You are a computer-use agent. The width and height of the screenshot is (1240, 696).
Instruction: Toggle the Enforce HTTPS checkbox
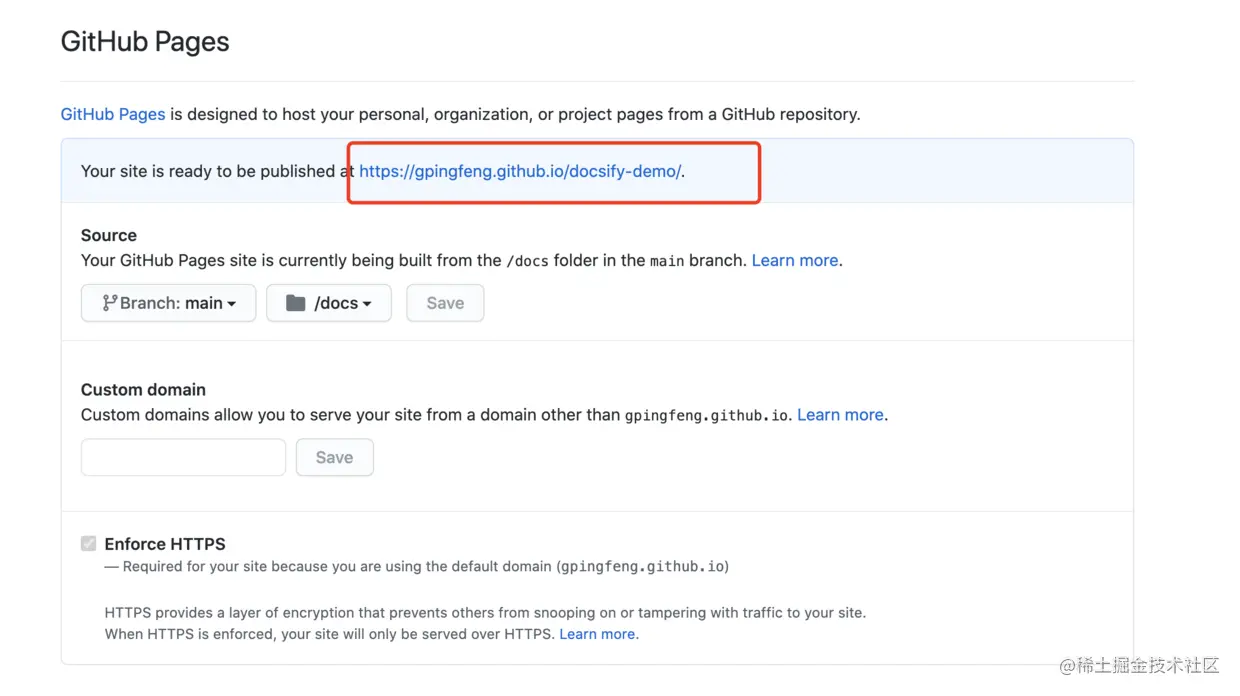coord(89,544)
